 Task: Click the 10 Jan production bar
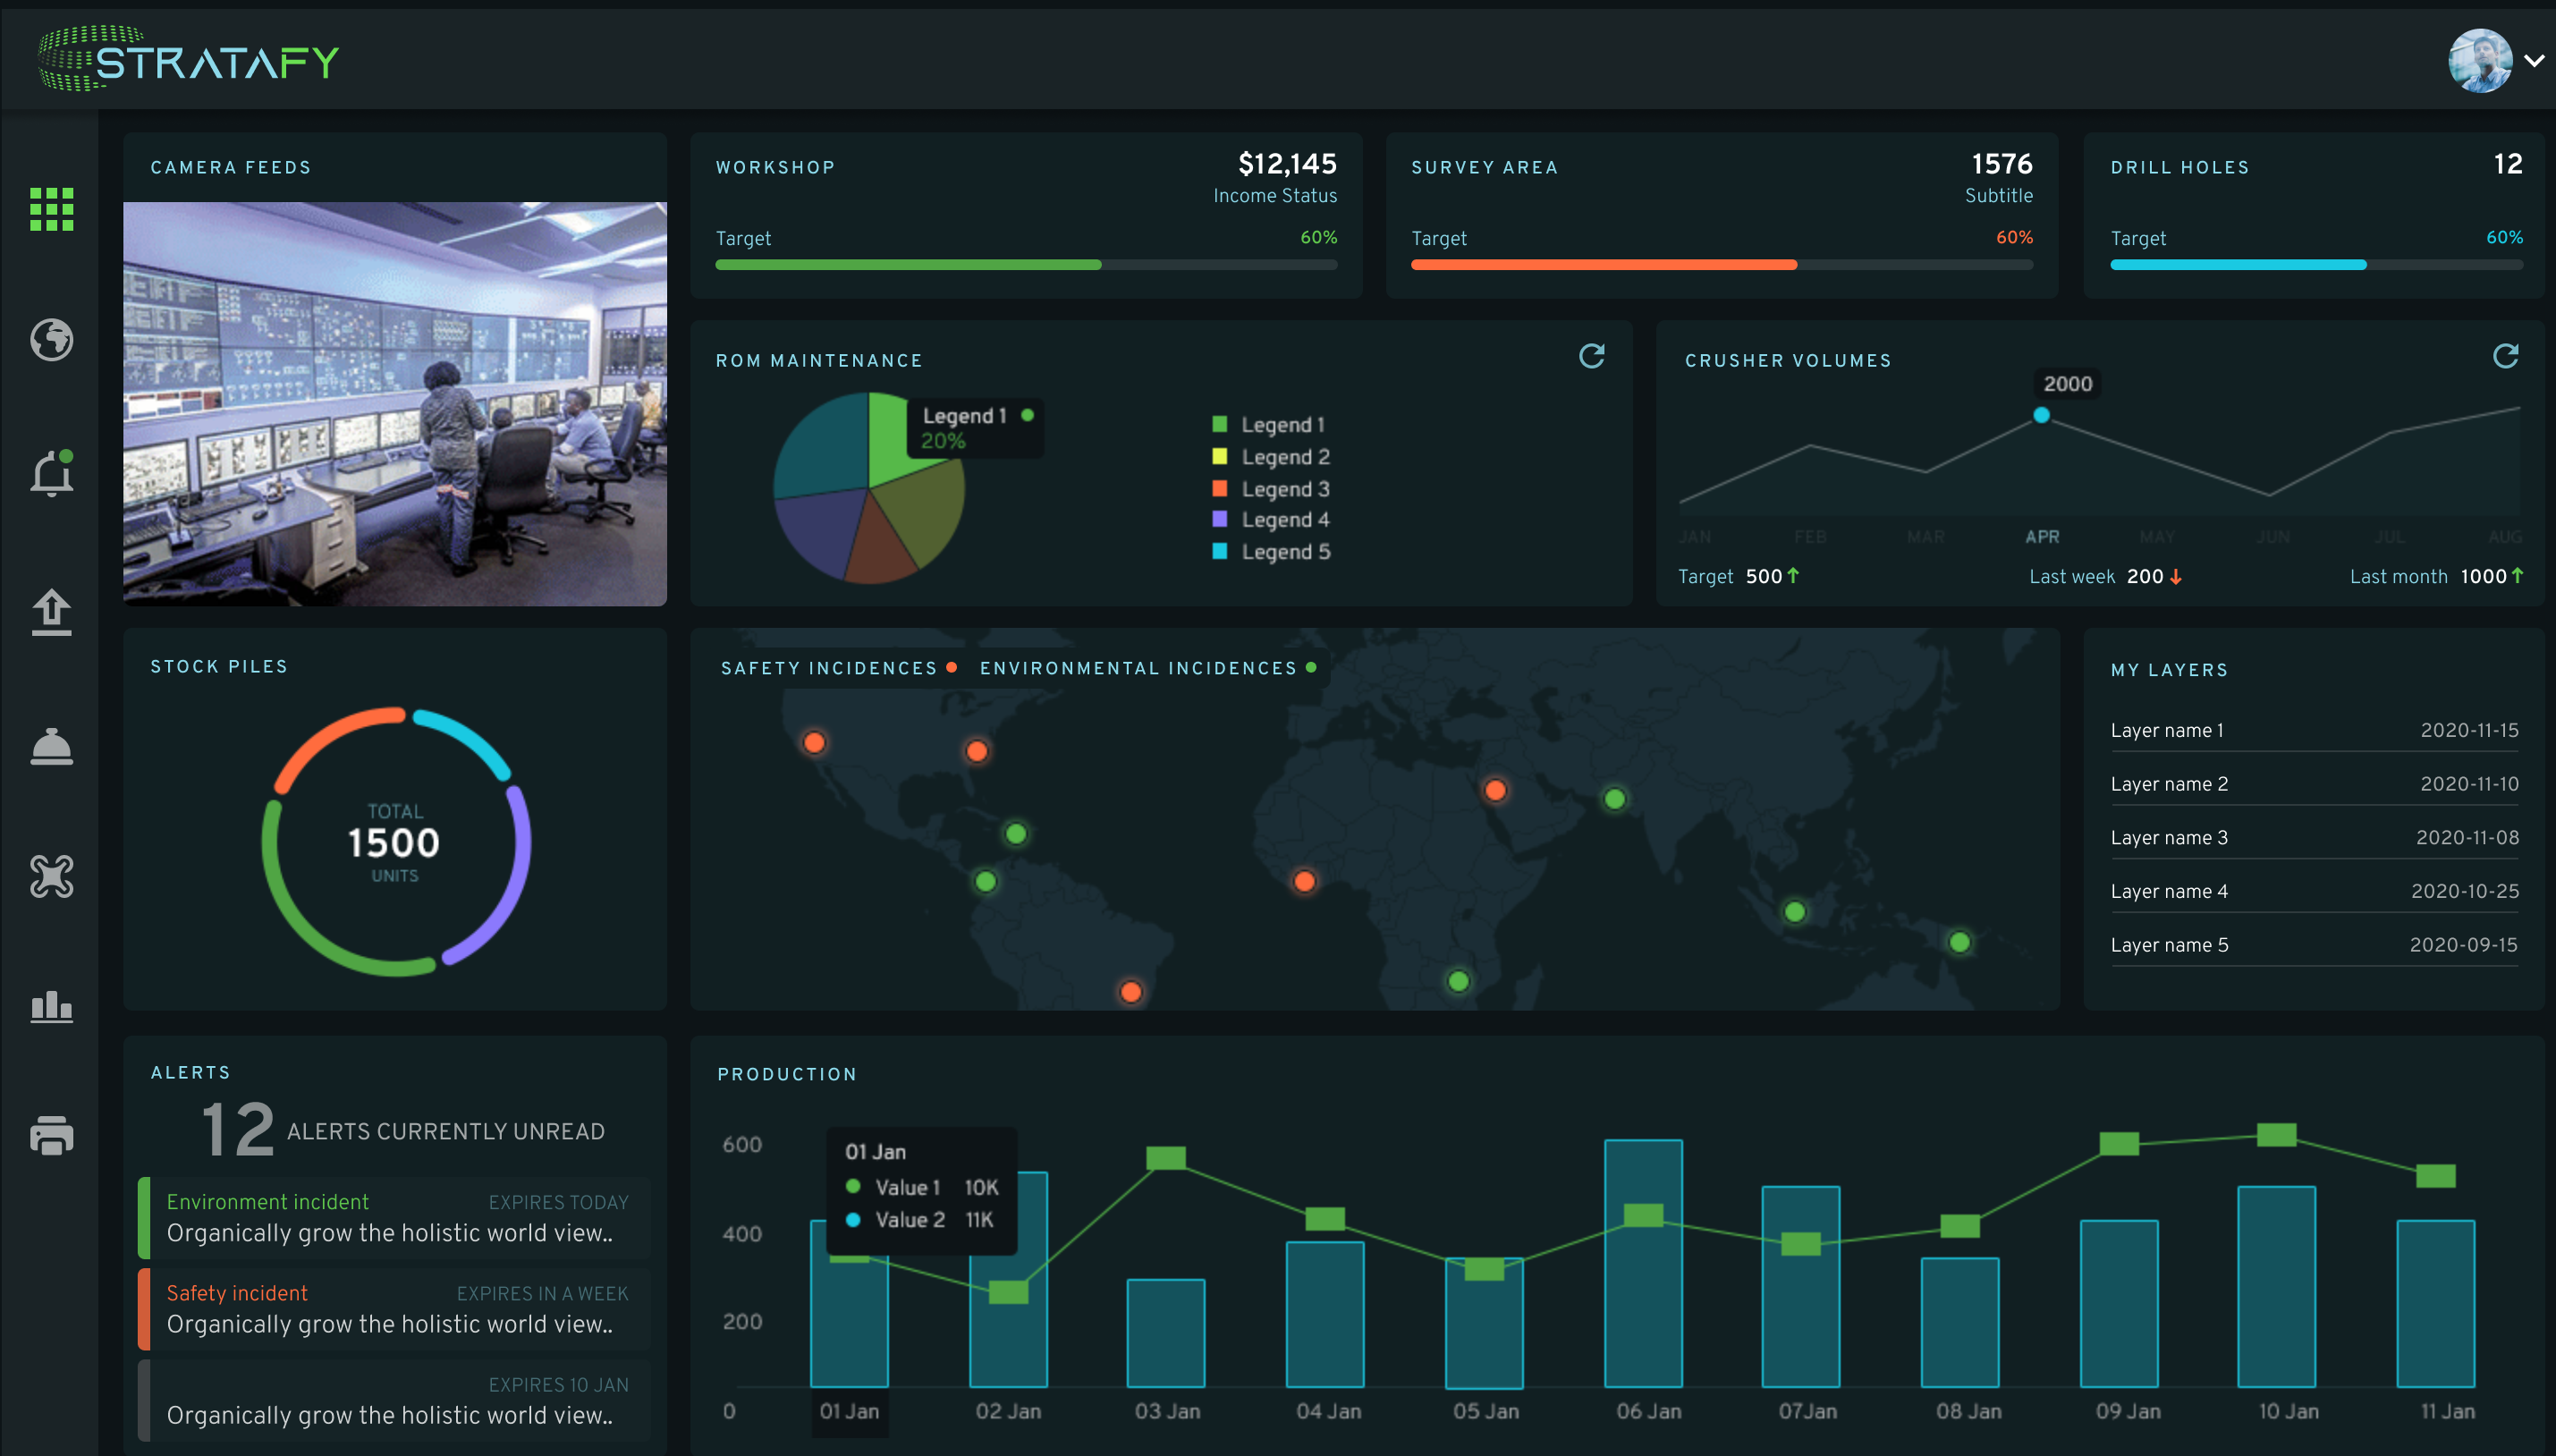coord(2276,1286)
